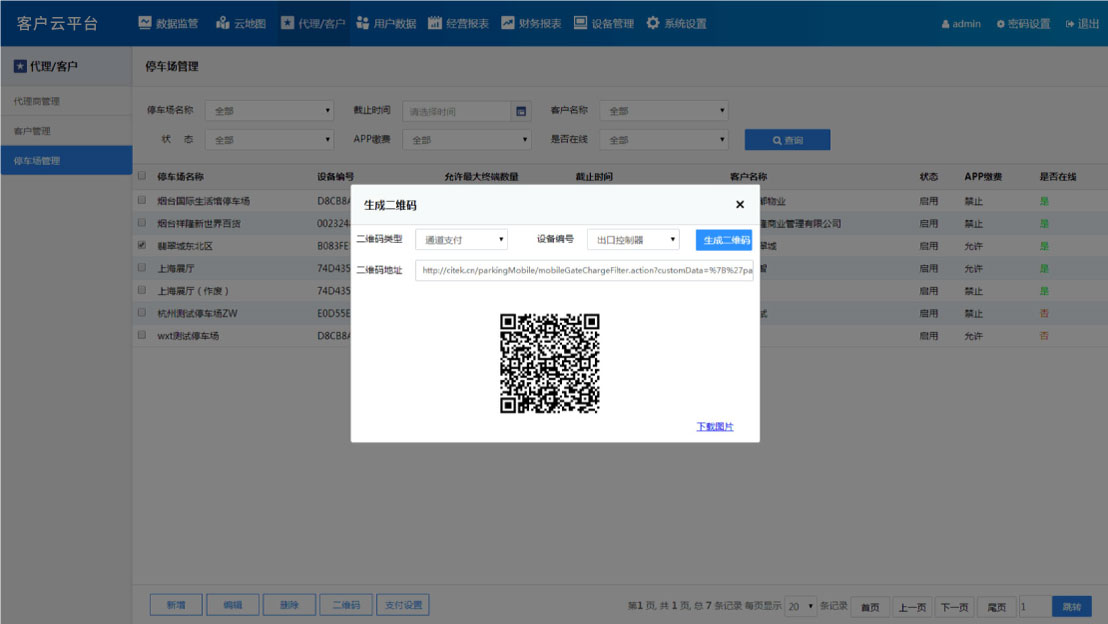Open the 状态 filter dropdown
This screenshot has width=1108, height=624.
coord(269,140)
